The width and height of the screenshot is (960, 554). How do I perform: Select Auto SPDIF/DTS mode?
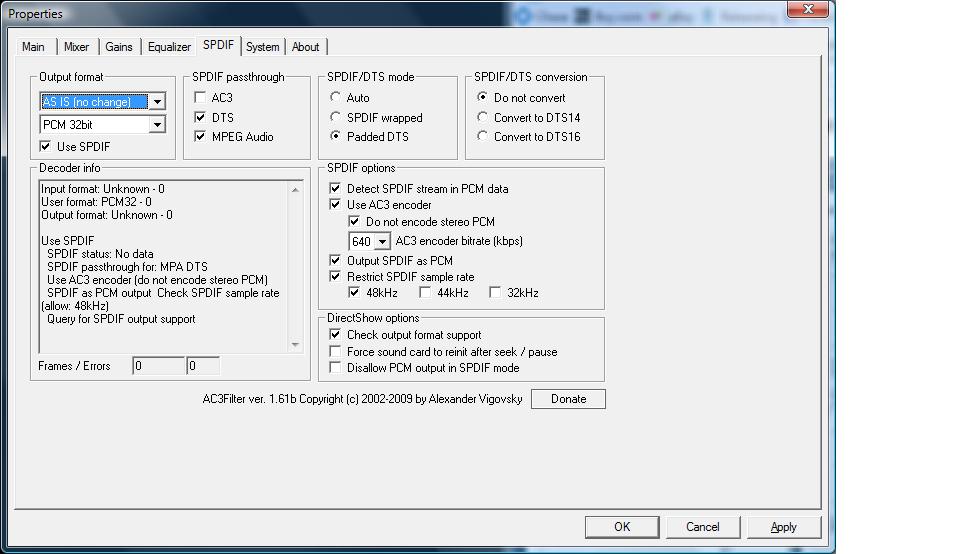tap(336, 98)
